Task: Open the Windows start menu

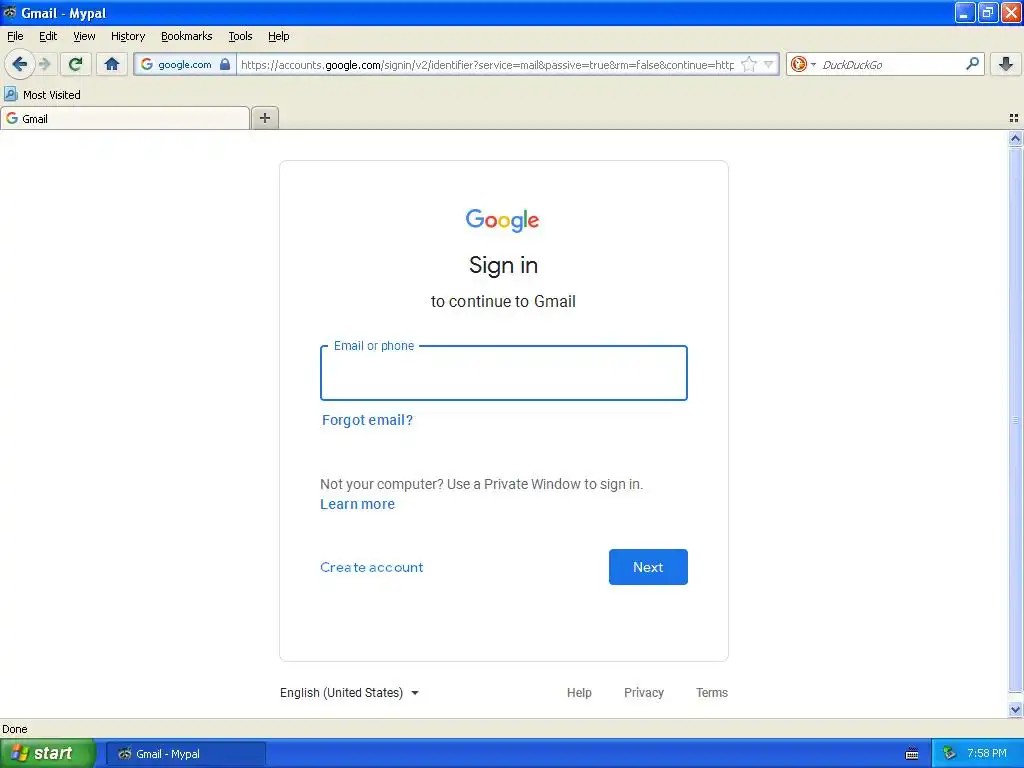Action: pyautogui.click(x=47, y=754)
